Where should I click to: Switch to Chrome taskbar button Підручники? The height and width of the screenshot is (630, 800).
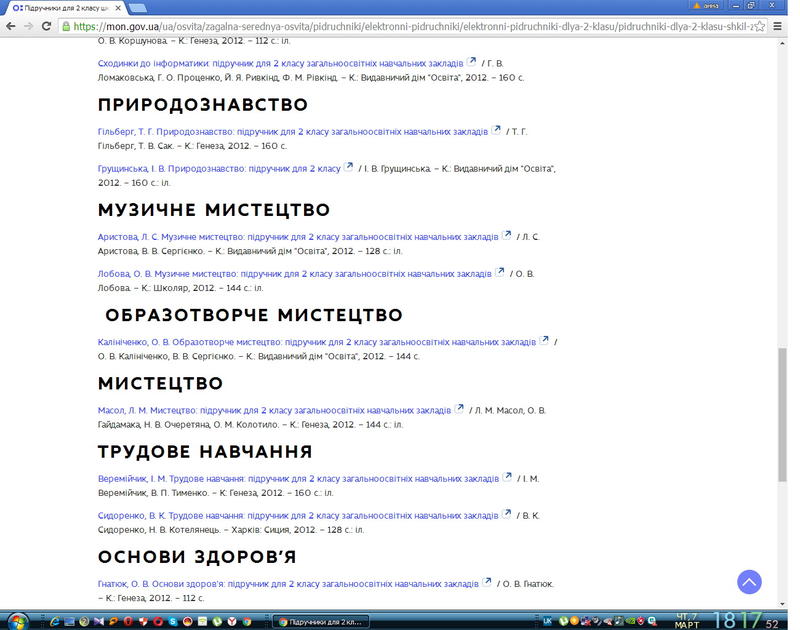point(320,622)
